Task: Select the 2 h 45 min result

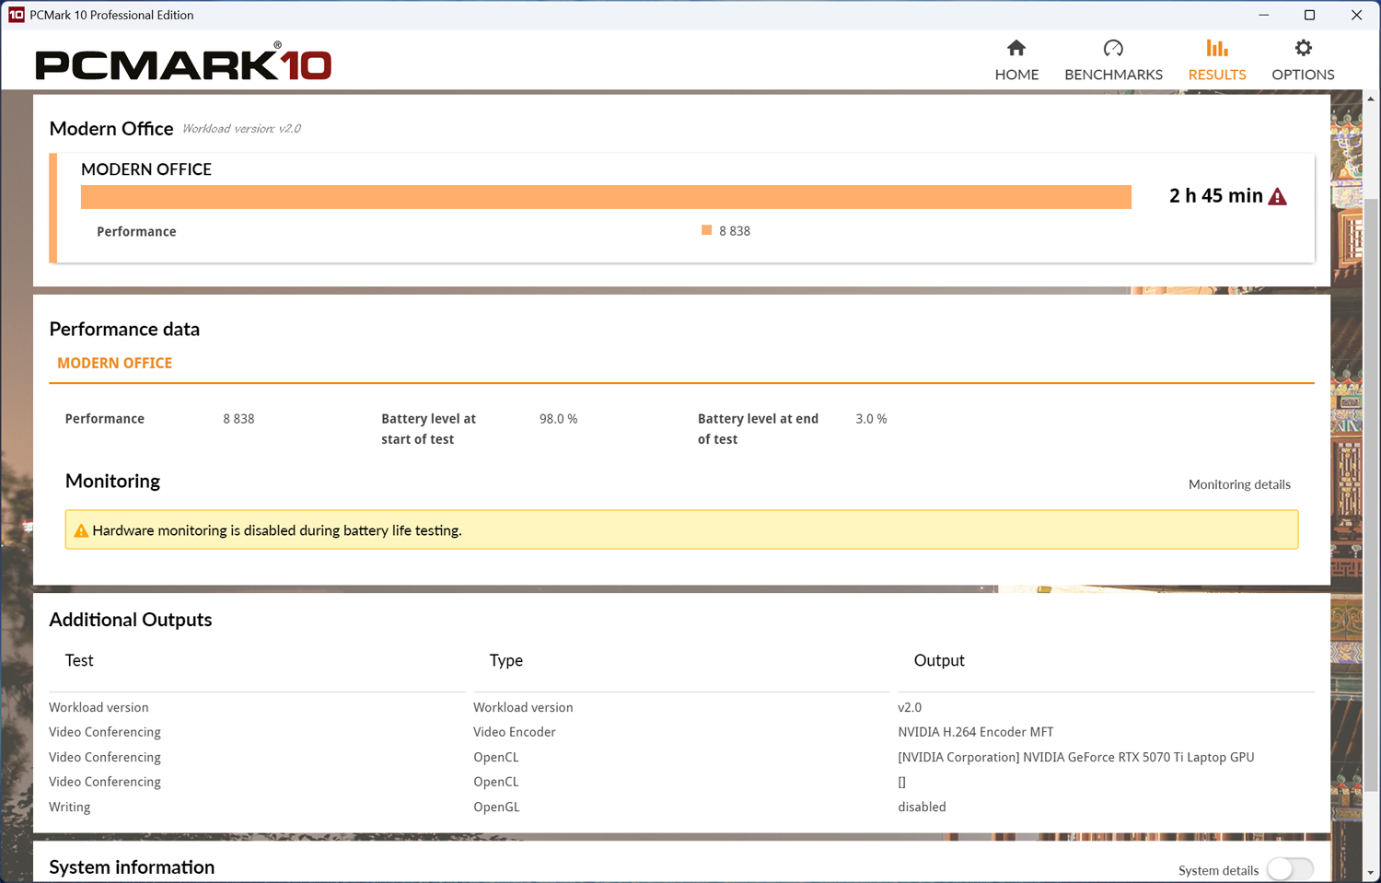Action: pos(1216,196)
